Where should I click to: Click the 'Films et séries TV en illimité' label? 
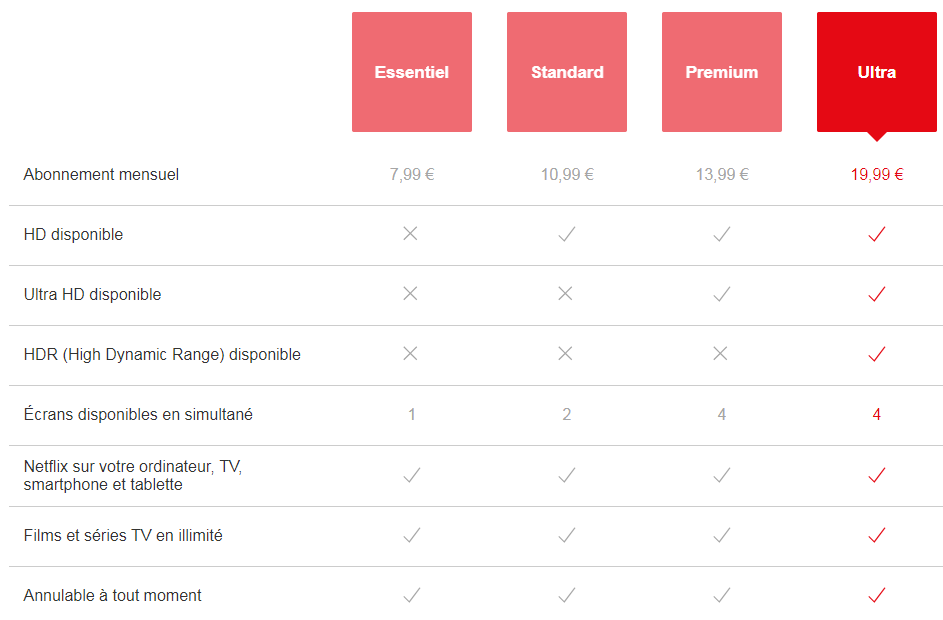[123, 535]
